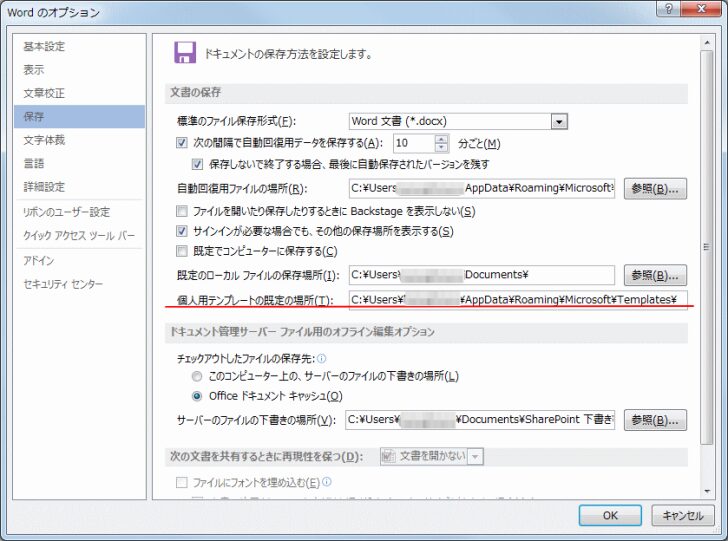Open 文章校正 category

[x=44, y=93]
